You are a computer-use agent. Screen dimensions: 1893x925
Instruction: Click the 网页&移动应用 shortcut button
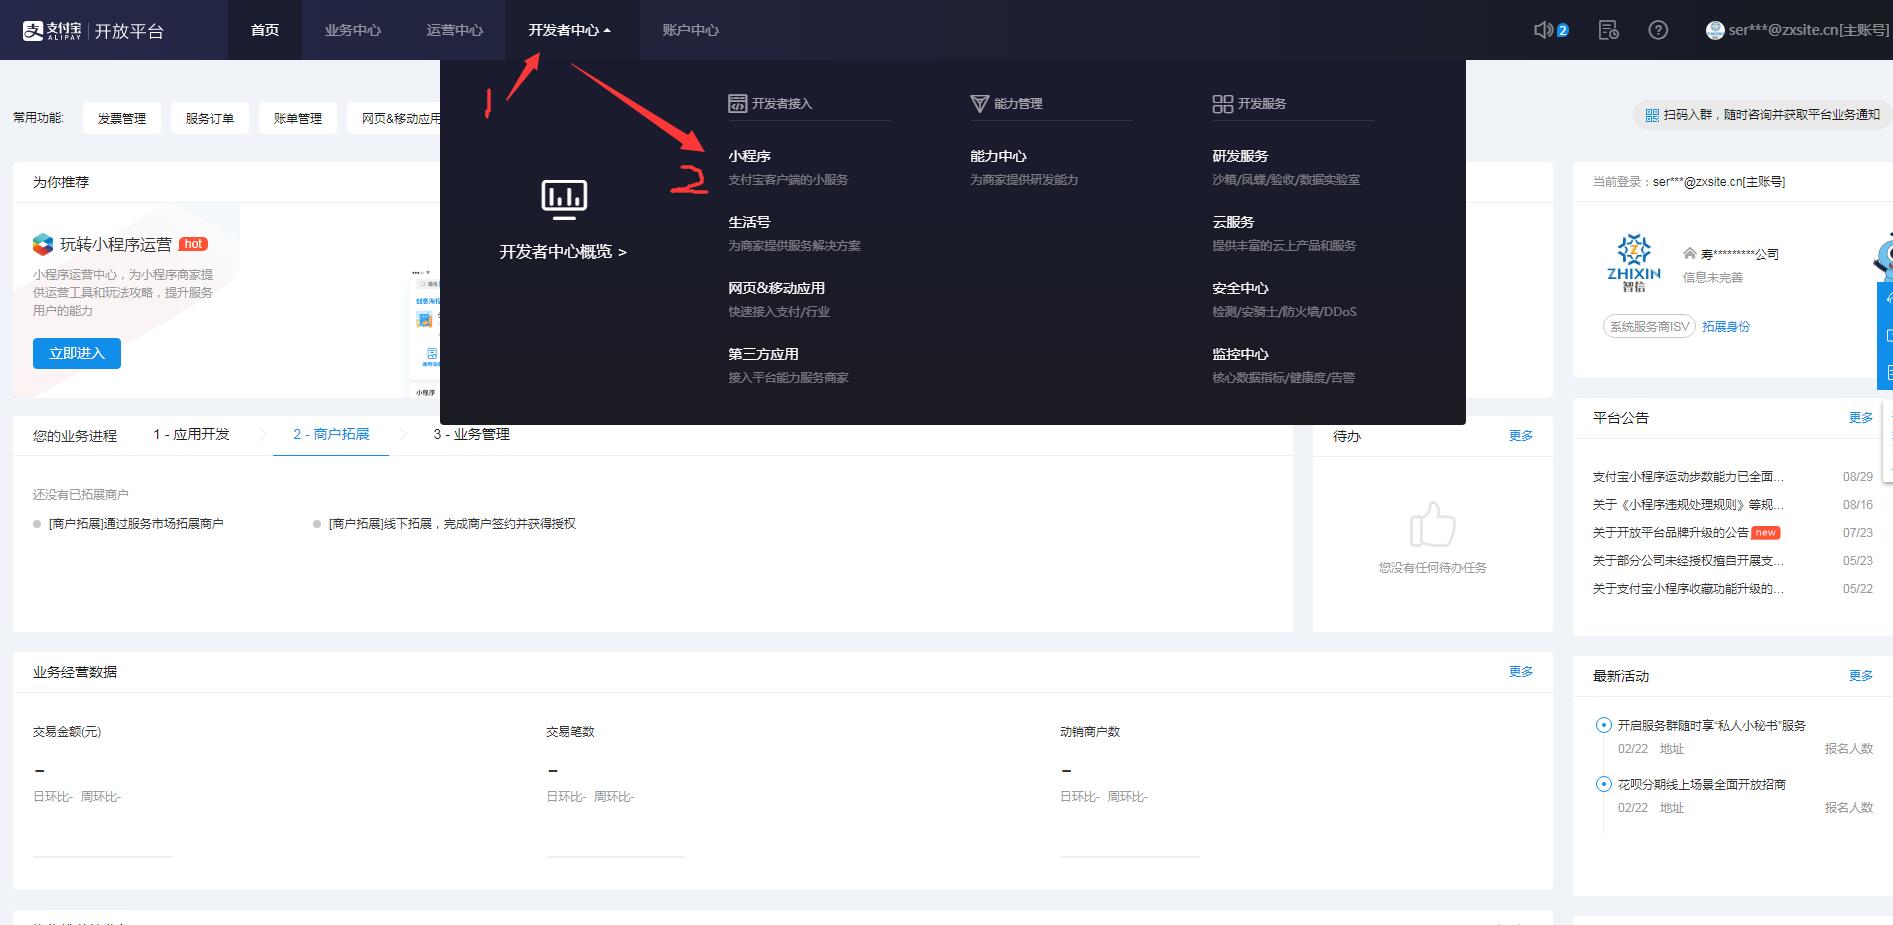394,118
